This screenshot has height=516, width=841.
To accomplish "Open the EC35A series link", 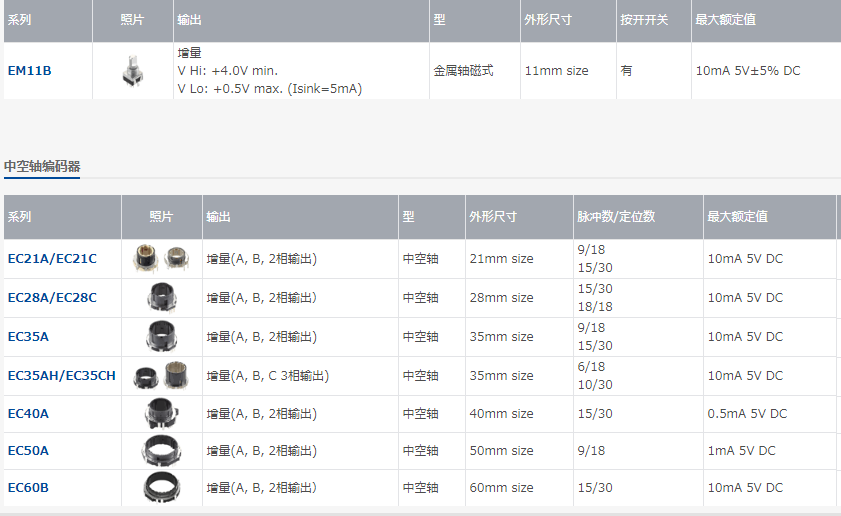I will pyautogui.click(x=28, y=337).
